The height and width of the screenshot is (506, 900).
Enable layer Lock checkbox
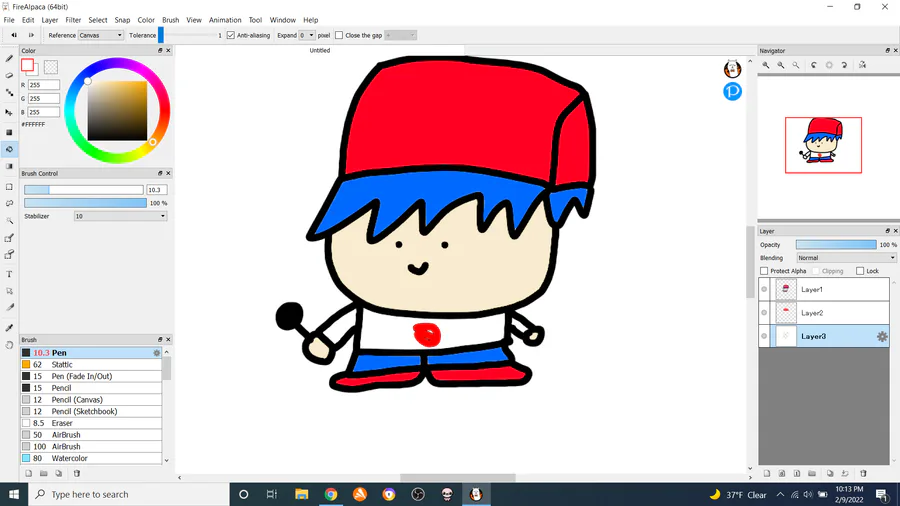pos(860,271)
